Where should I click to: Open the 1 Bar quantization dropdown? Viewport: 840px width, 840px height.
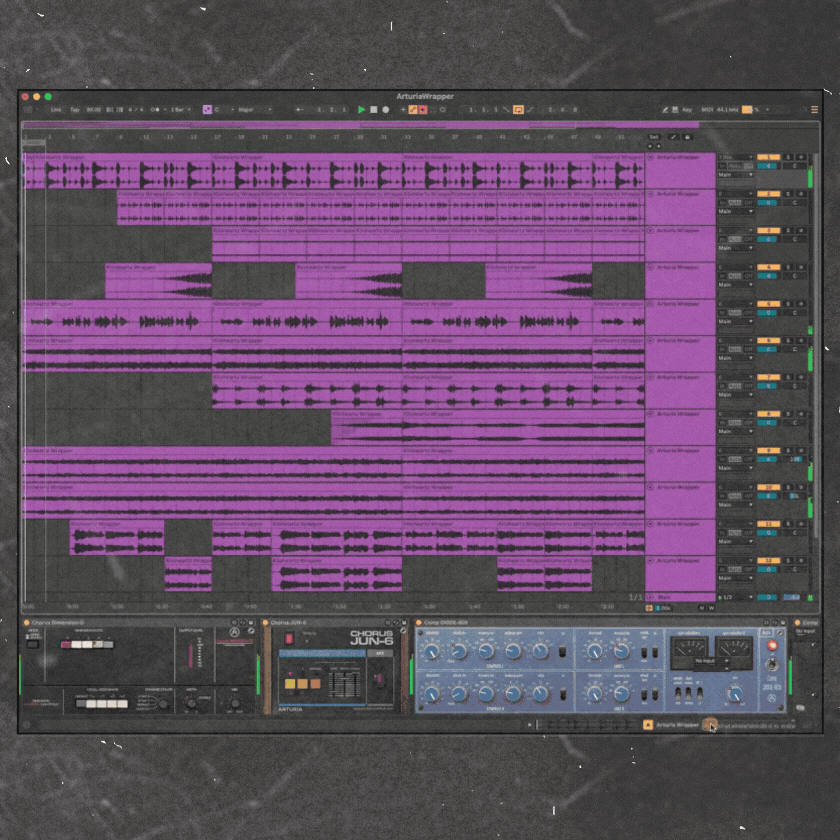[x=181, y=110]
